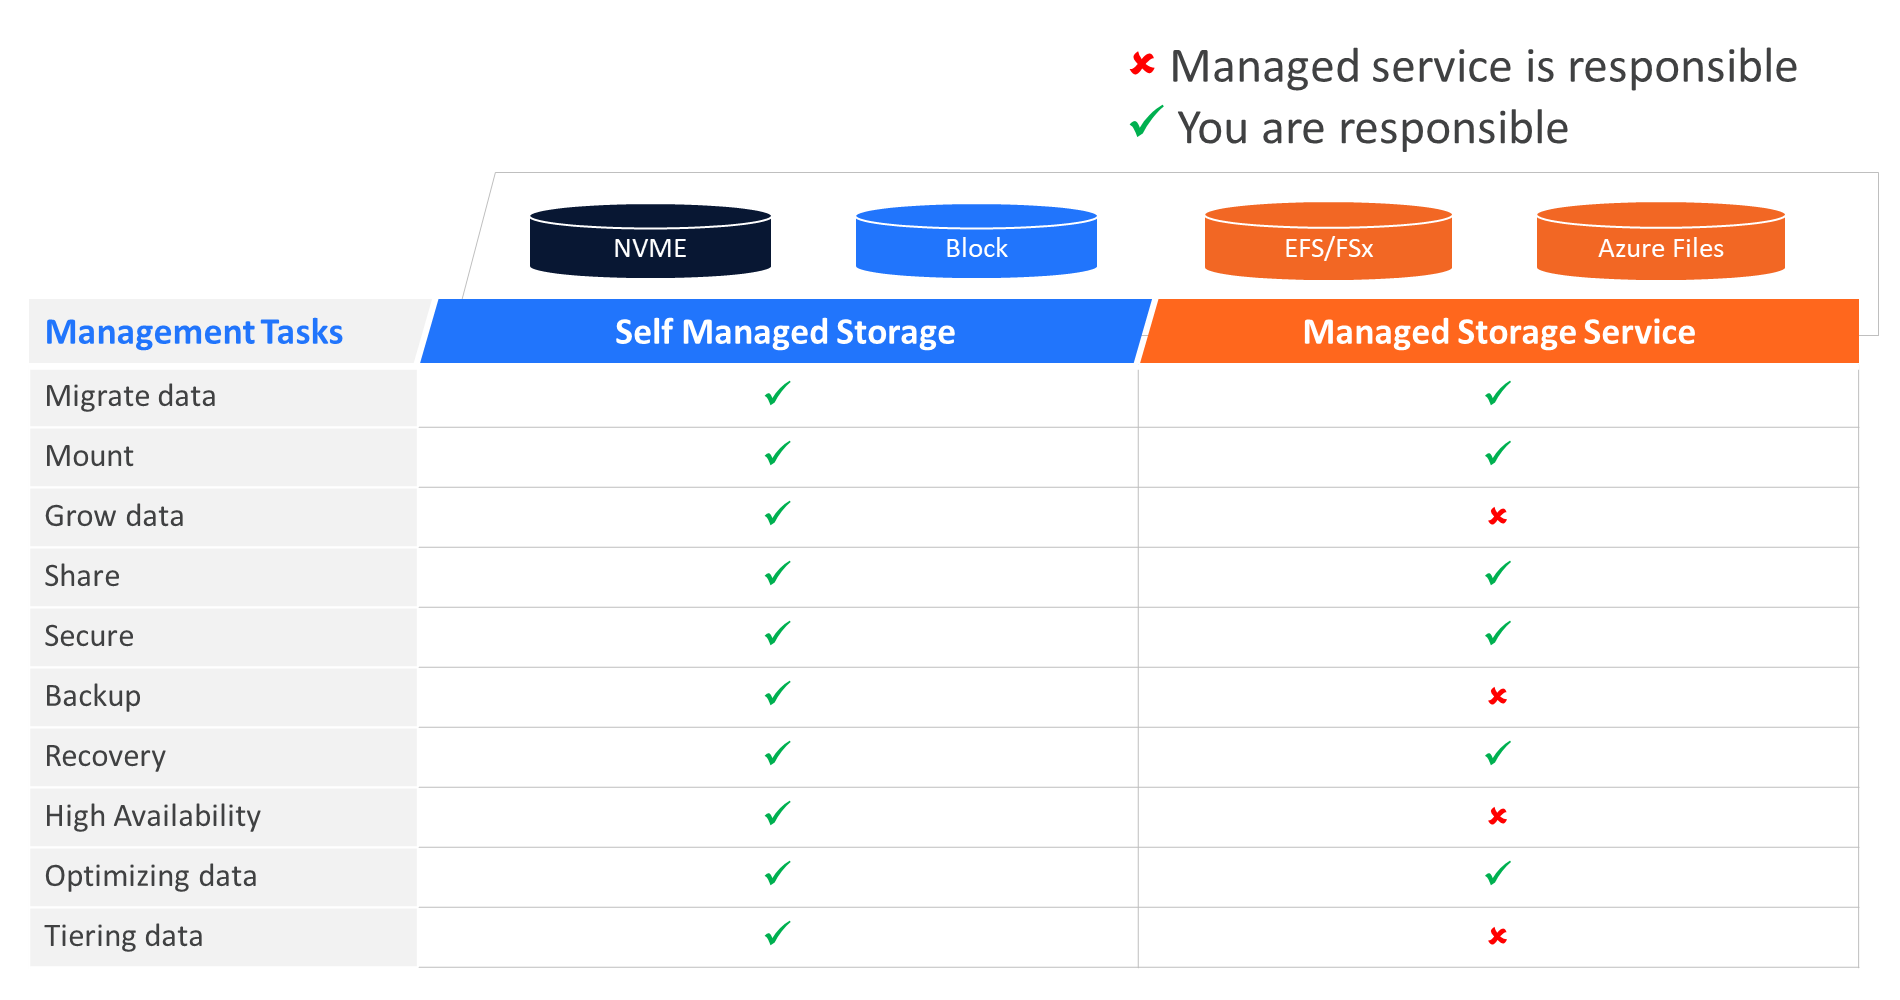The image size is (1900, 1000).
Task: Click red X in Tiering data row
Action: pyautogui.click(x=1497, y=936)
